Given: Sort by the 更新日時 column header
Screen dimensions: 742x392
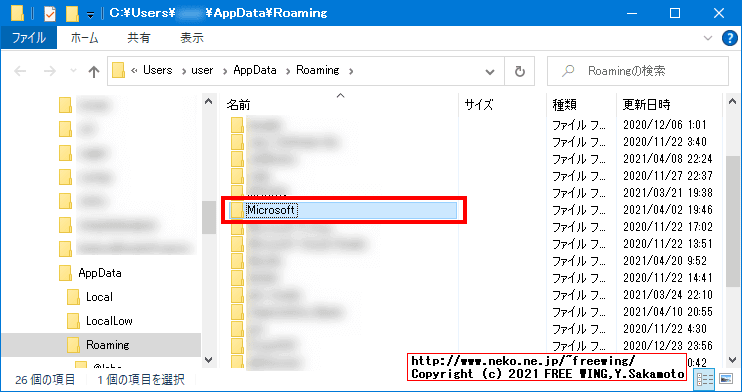Looking at the screenshot, I should pos(646,105).
